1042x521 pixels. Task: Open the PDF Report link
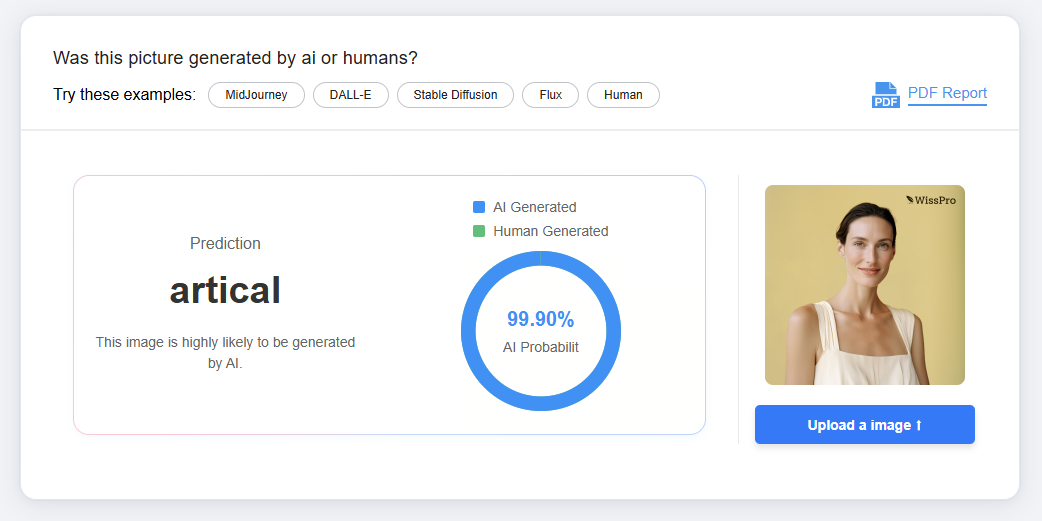pyautogui.click(x=947, y=93)
